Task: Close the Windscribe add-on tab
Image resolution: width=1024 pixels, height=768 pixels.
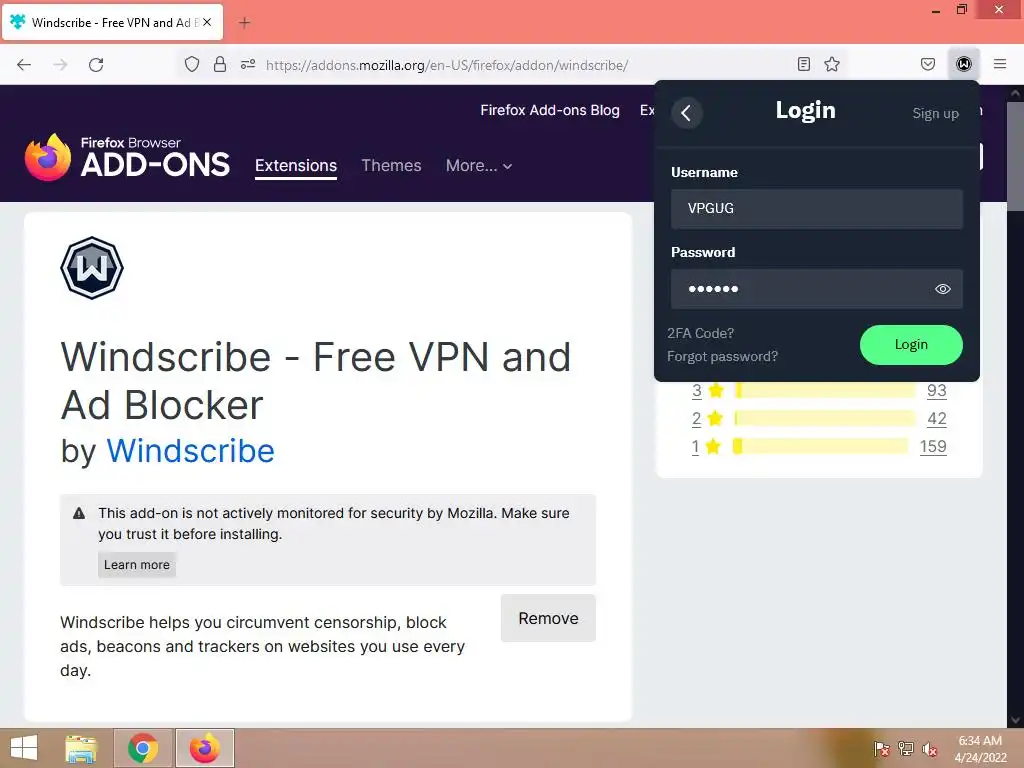Action: 206,22
